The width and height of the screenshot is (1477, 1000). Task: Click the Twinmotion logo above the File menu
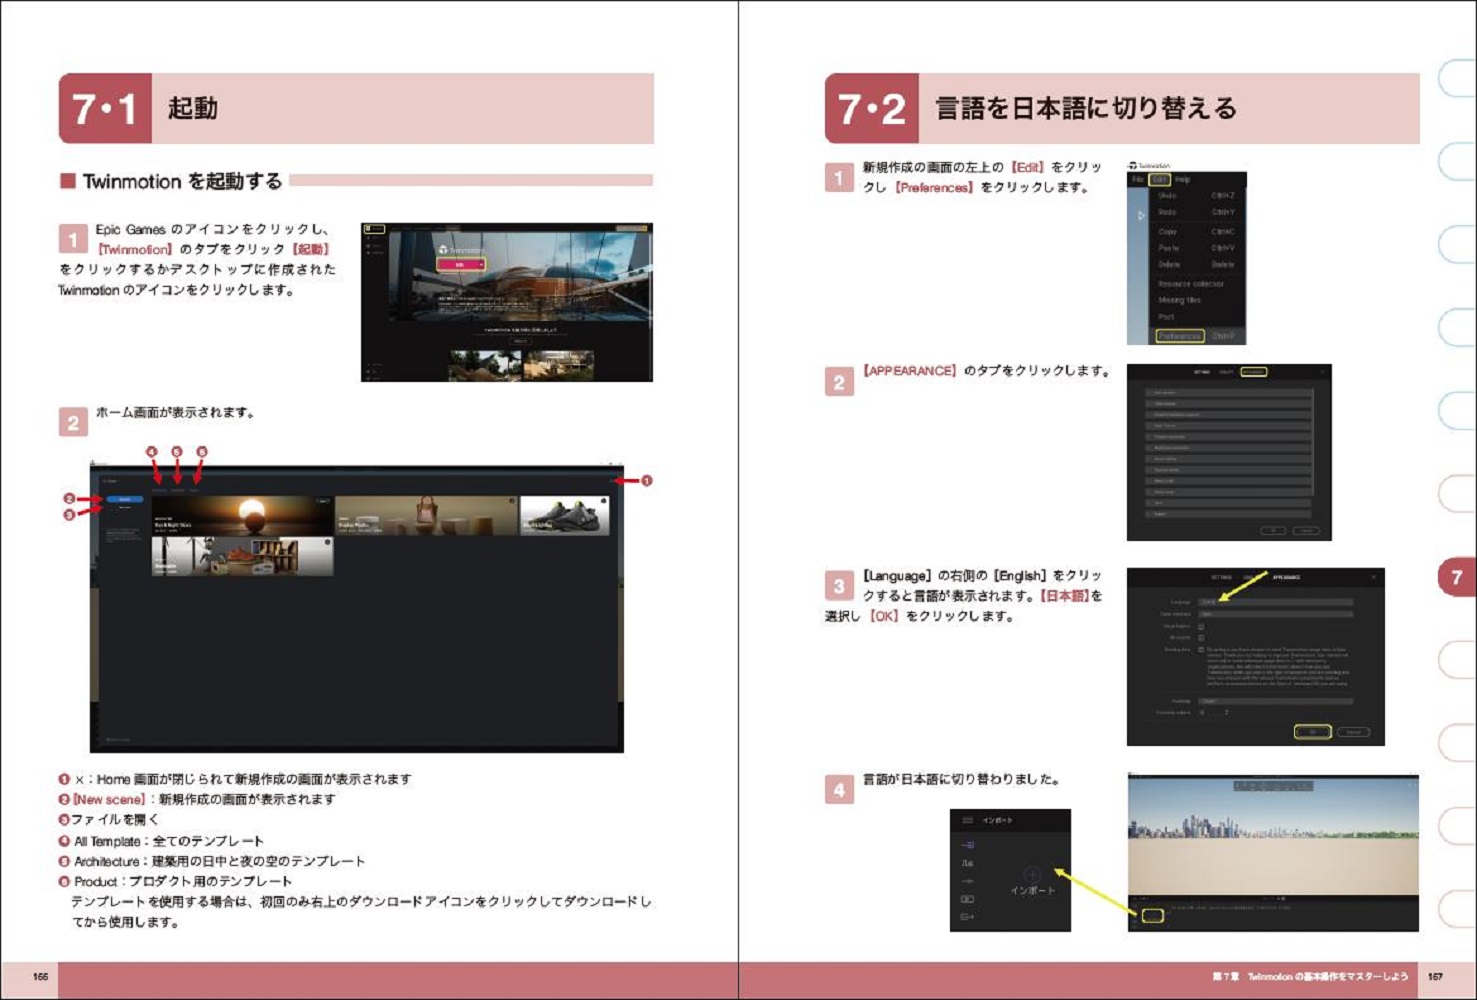point(1133,165)
